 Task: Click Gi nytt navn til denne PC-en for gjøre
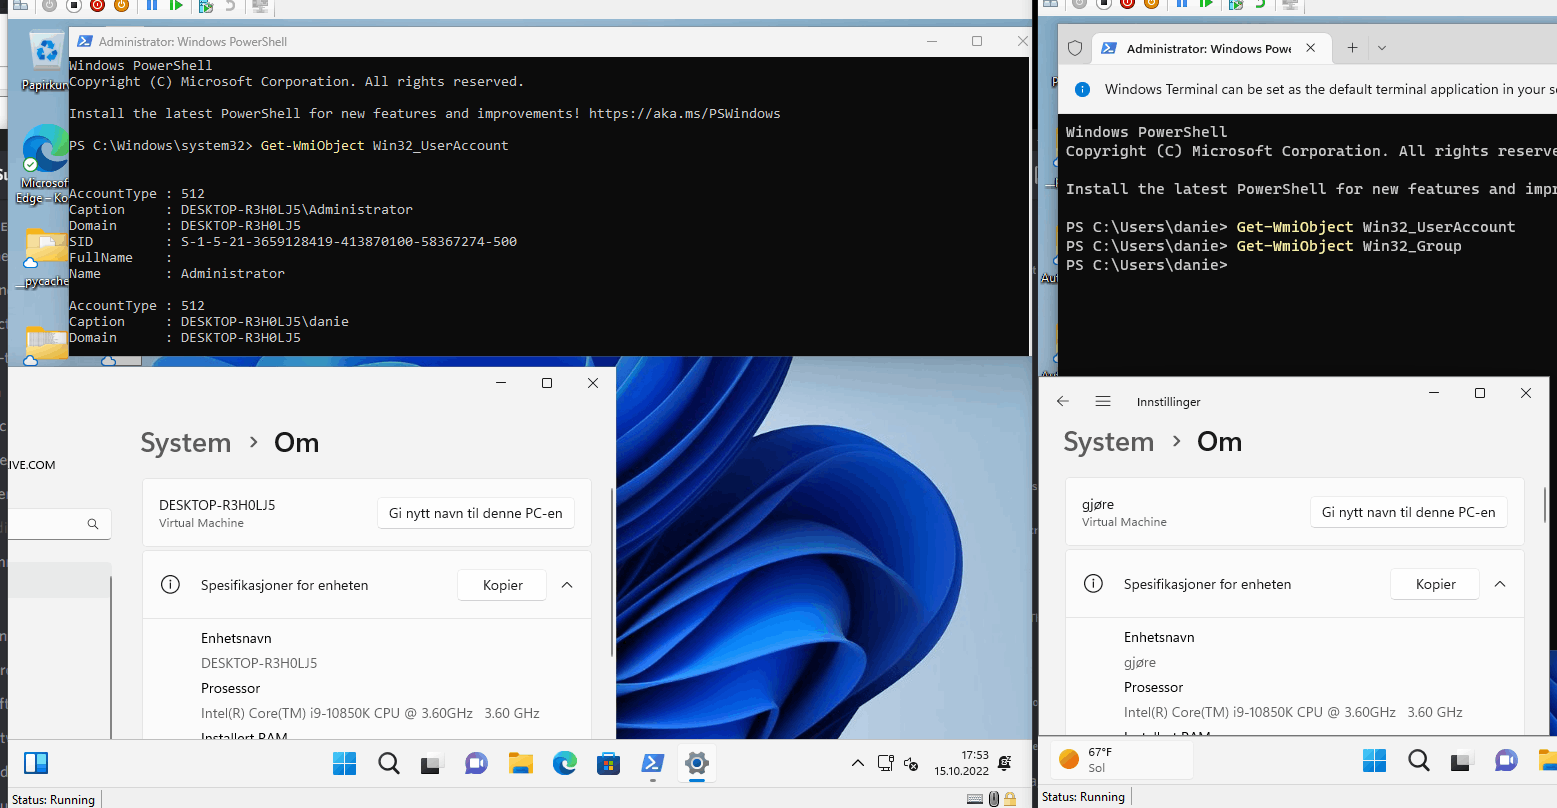[x=1408, y=512]
